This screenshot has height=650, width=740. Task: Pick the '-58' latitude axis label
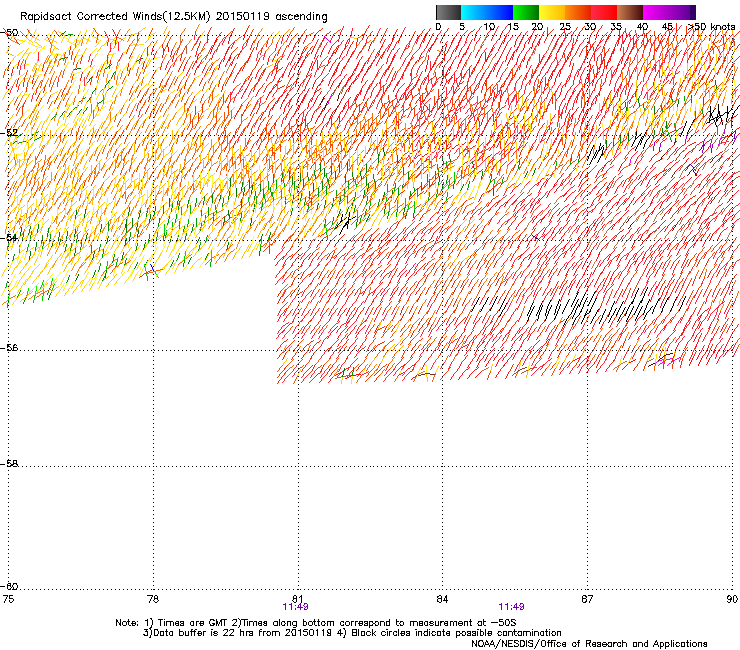[9, 464]
